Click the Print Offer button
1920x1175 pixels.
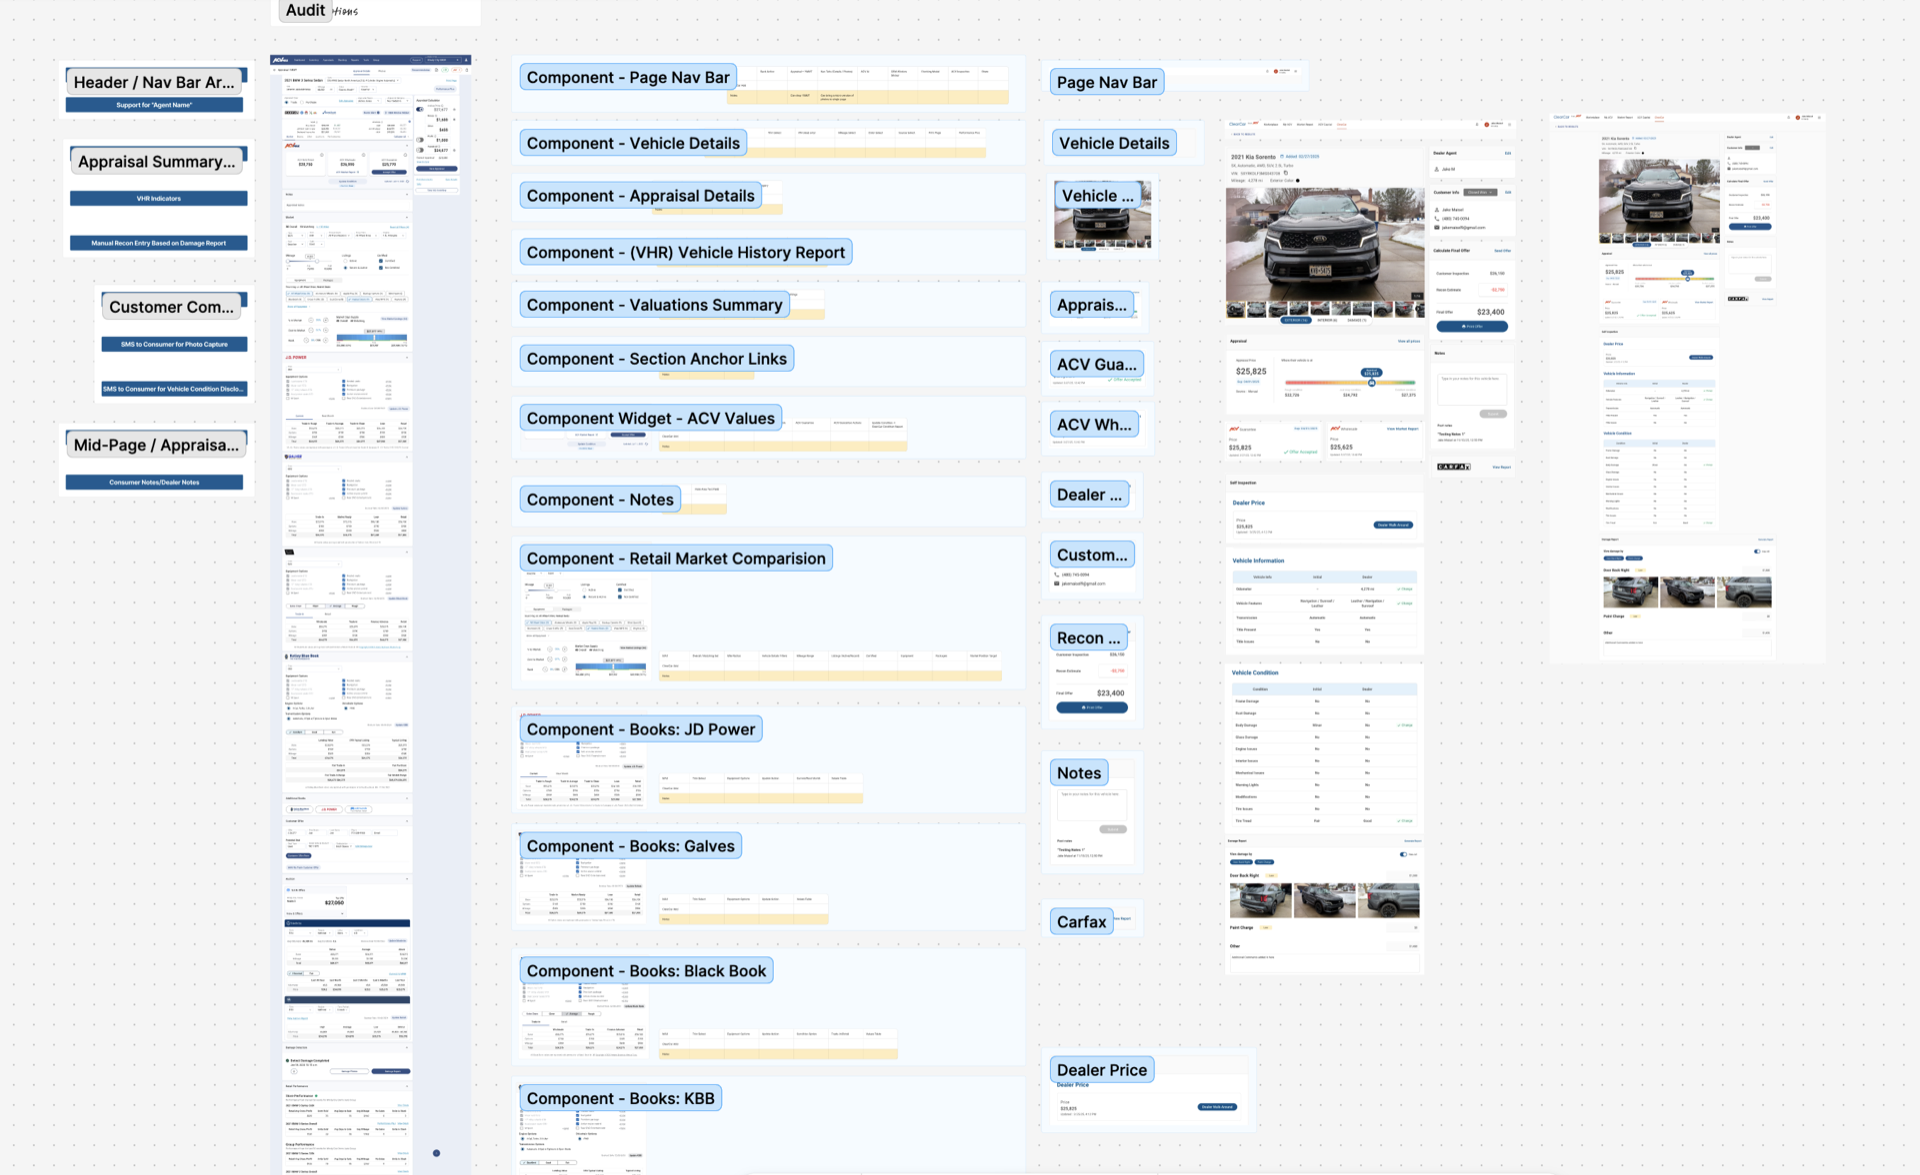coord(1472,326)
